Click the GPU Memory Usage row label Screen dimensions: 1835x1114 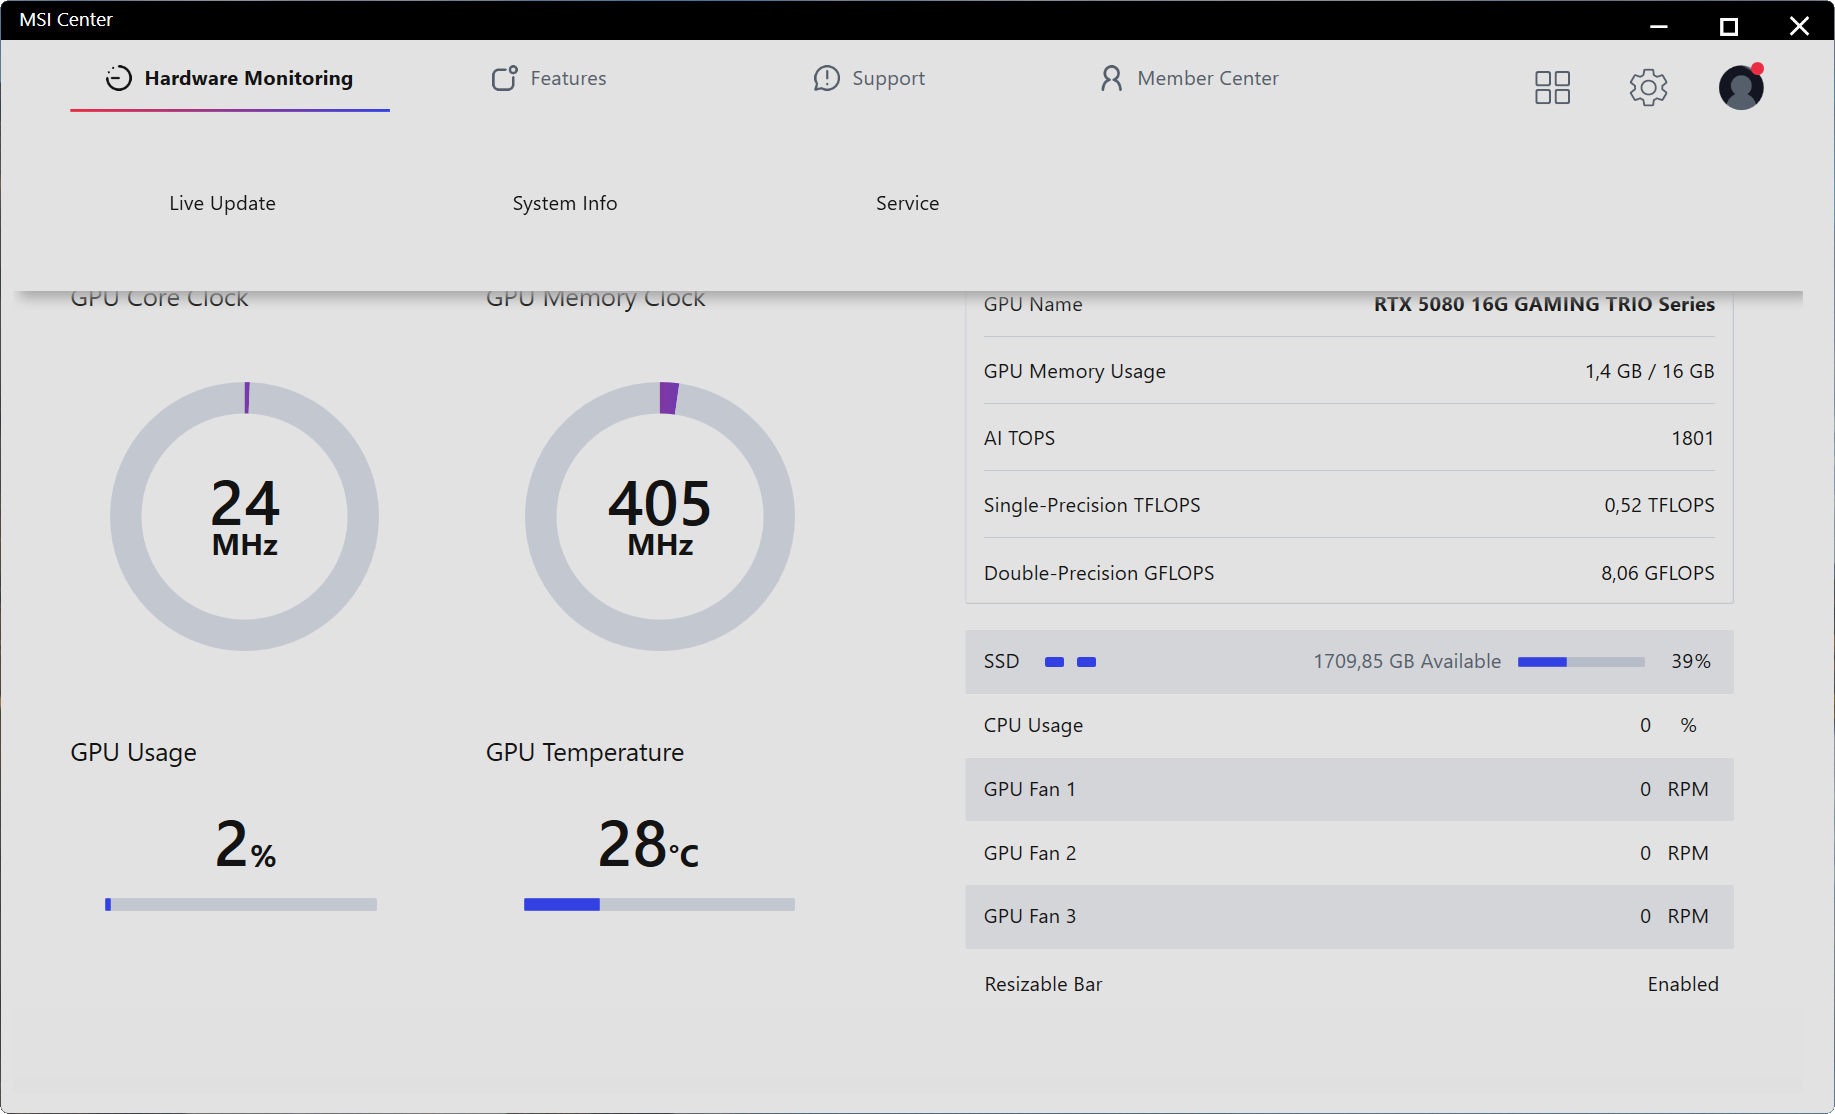(1075, 371)
